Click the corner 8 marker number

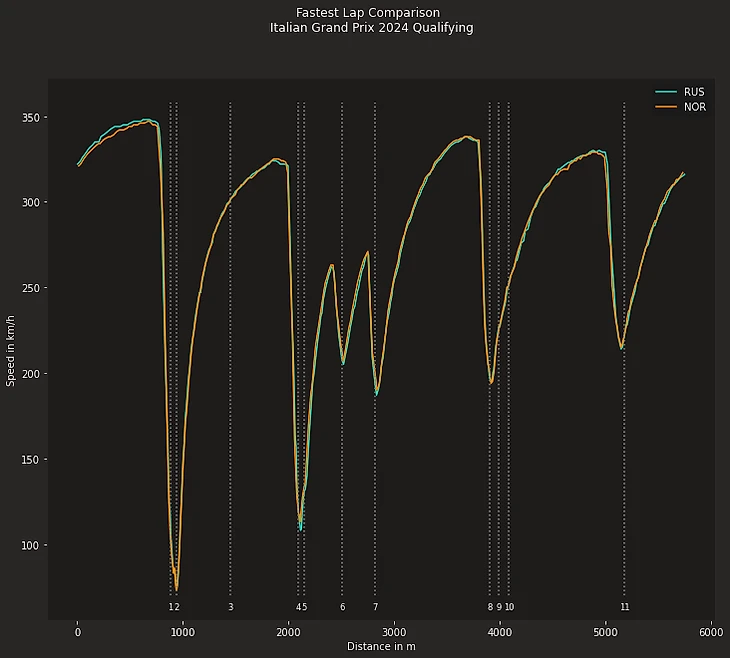click(490, 607)
